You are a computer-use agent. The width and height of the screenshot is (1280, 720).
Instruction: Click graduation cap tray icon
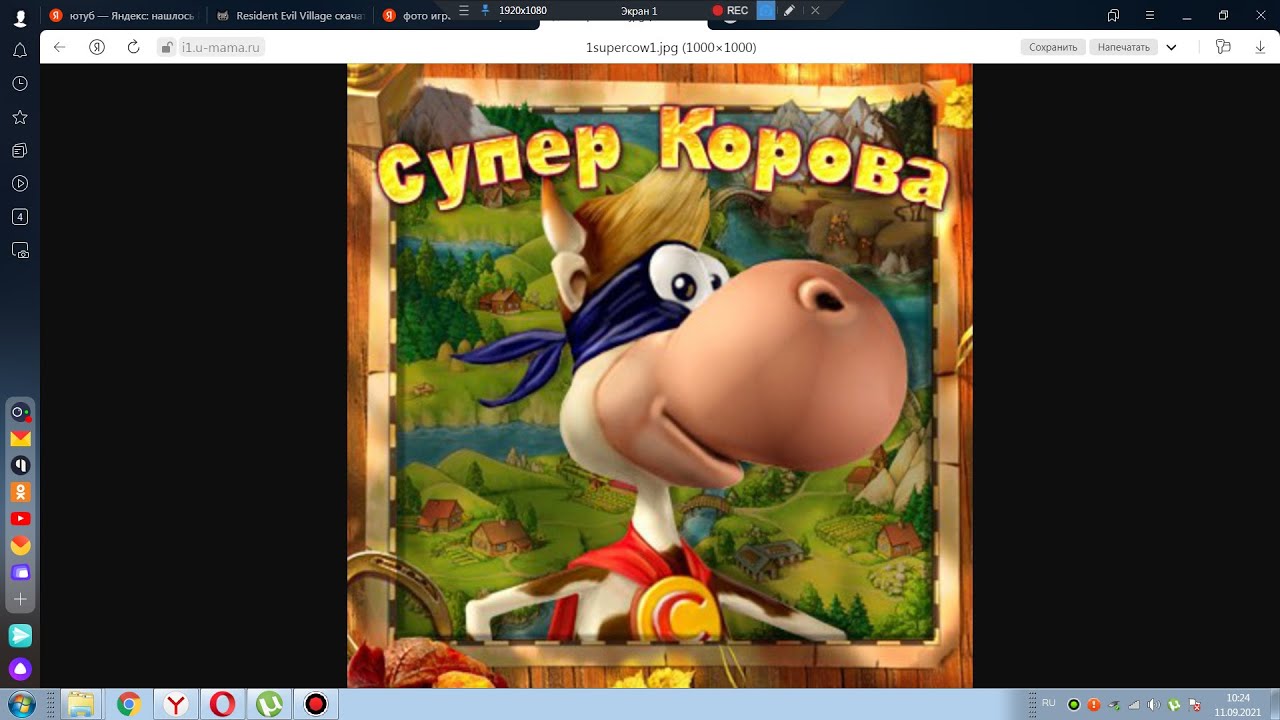coord(1114,704)
